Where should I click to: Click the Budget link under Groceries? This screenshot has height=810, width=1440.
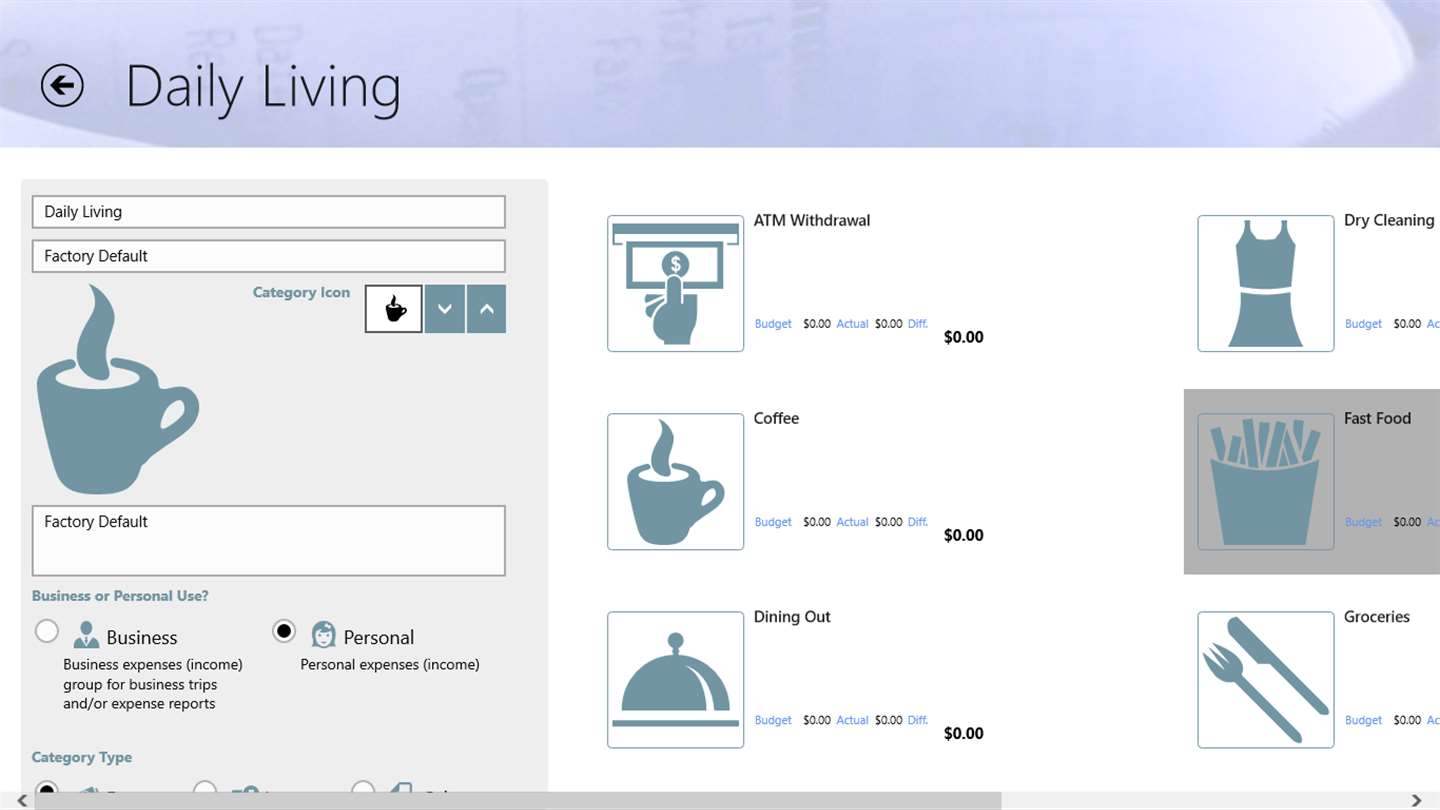[1363, 720]
